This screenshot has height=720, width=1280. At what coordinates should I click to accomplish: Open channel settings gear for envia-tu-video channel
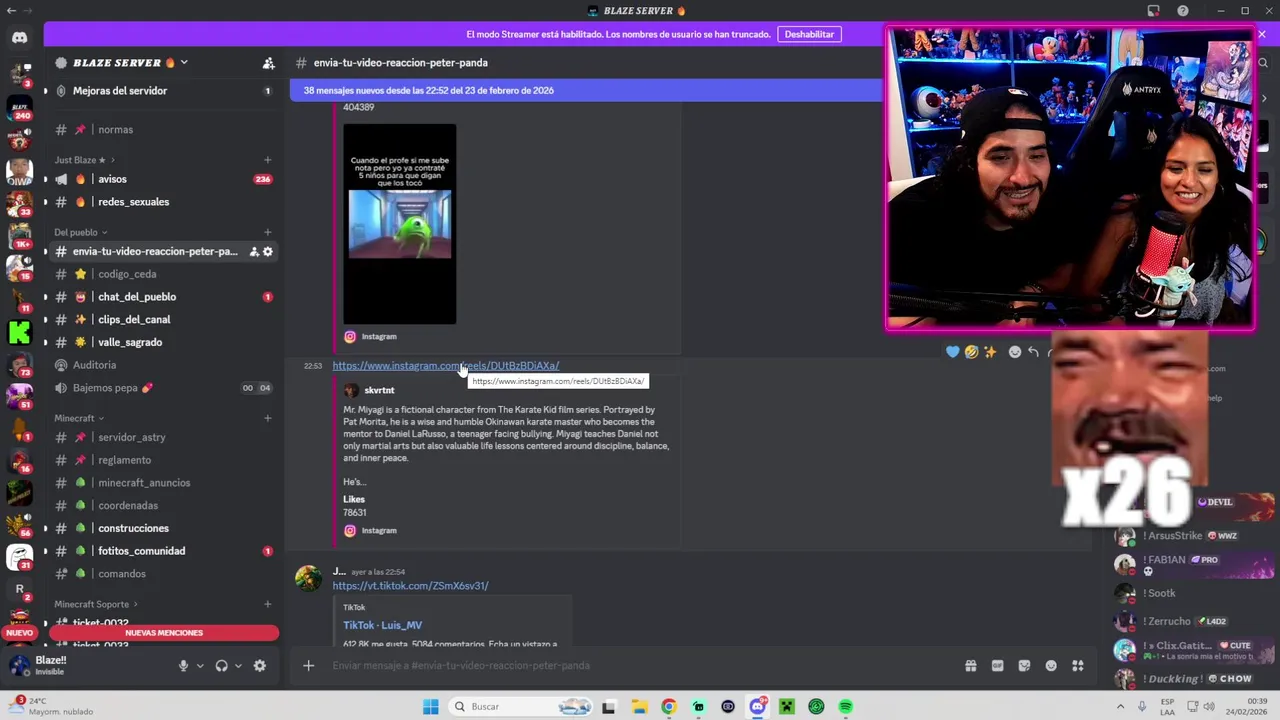coord(267,252)
